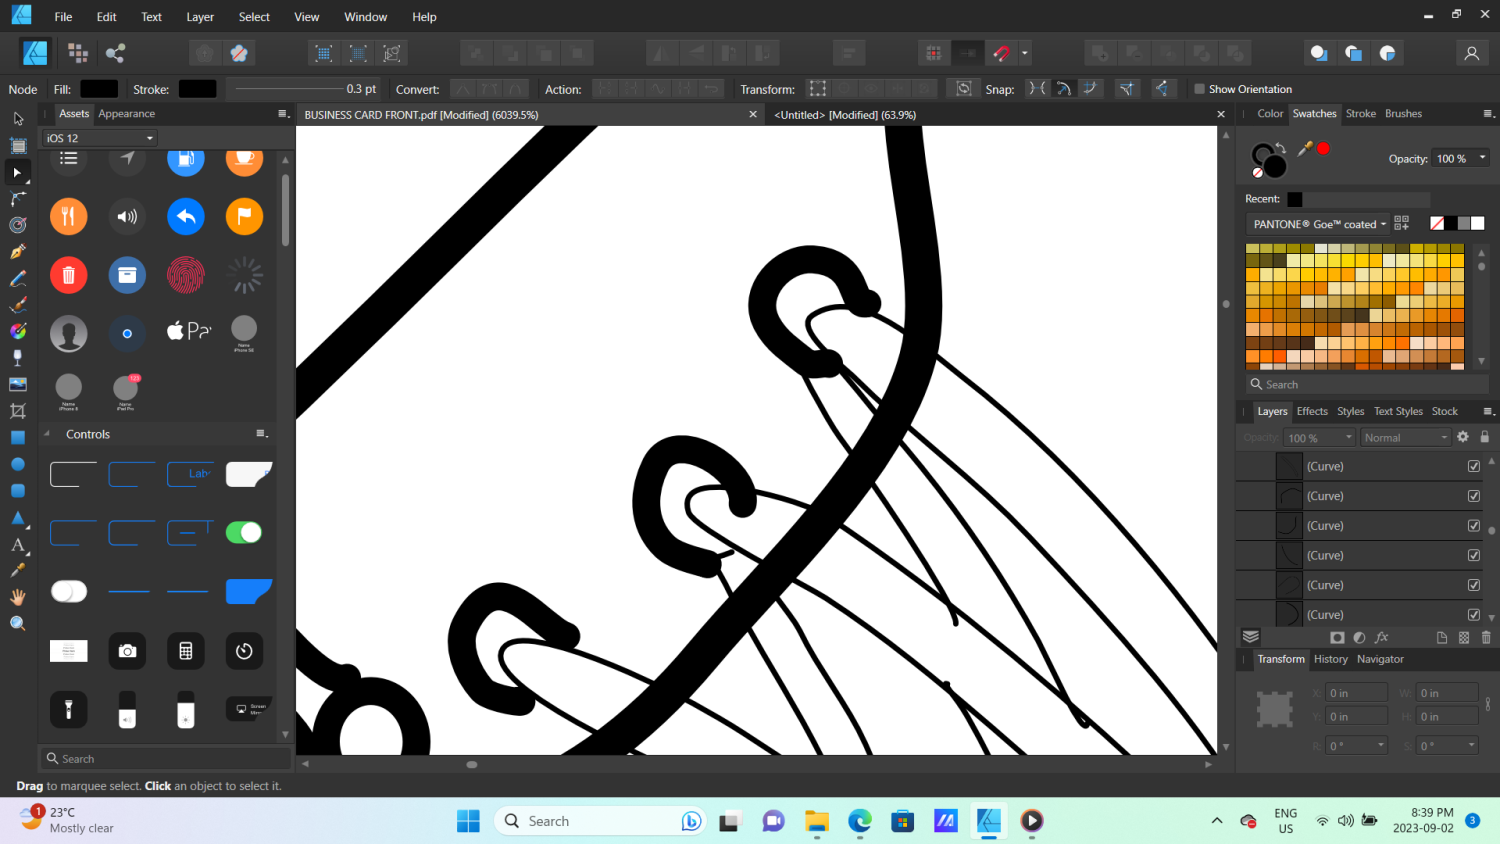Pick the Artistic Text tool
Screen dimensions: 1500x844
(x=17, y=545)
